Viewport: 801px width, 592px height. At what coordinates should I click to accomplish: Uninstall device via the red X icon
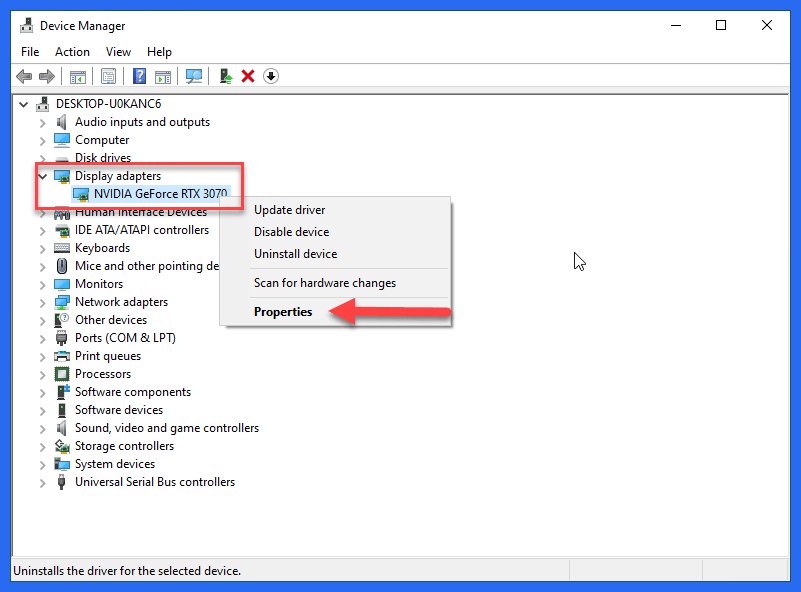(250, 76)
